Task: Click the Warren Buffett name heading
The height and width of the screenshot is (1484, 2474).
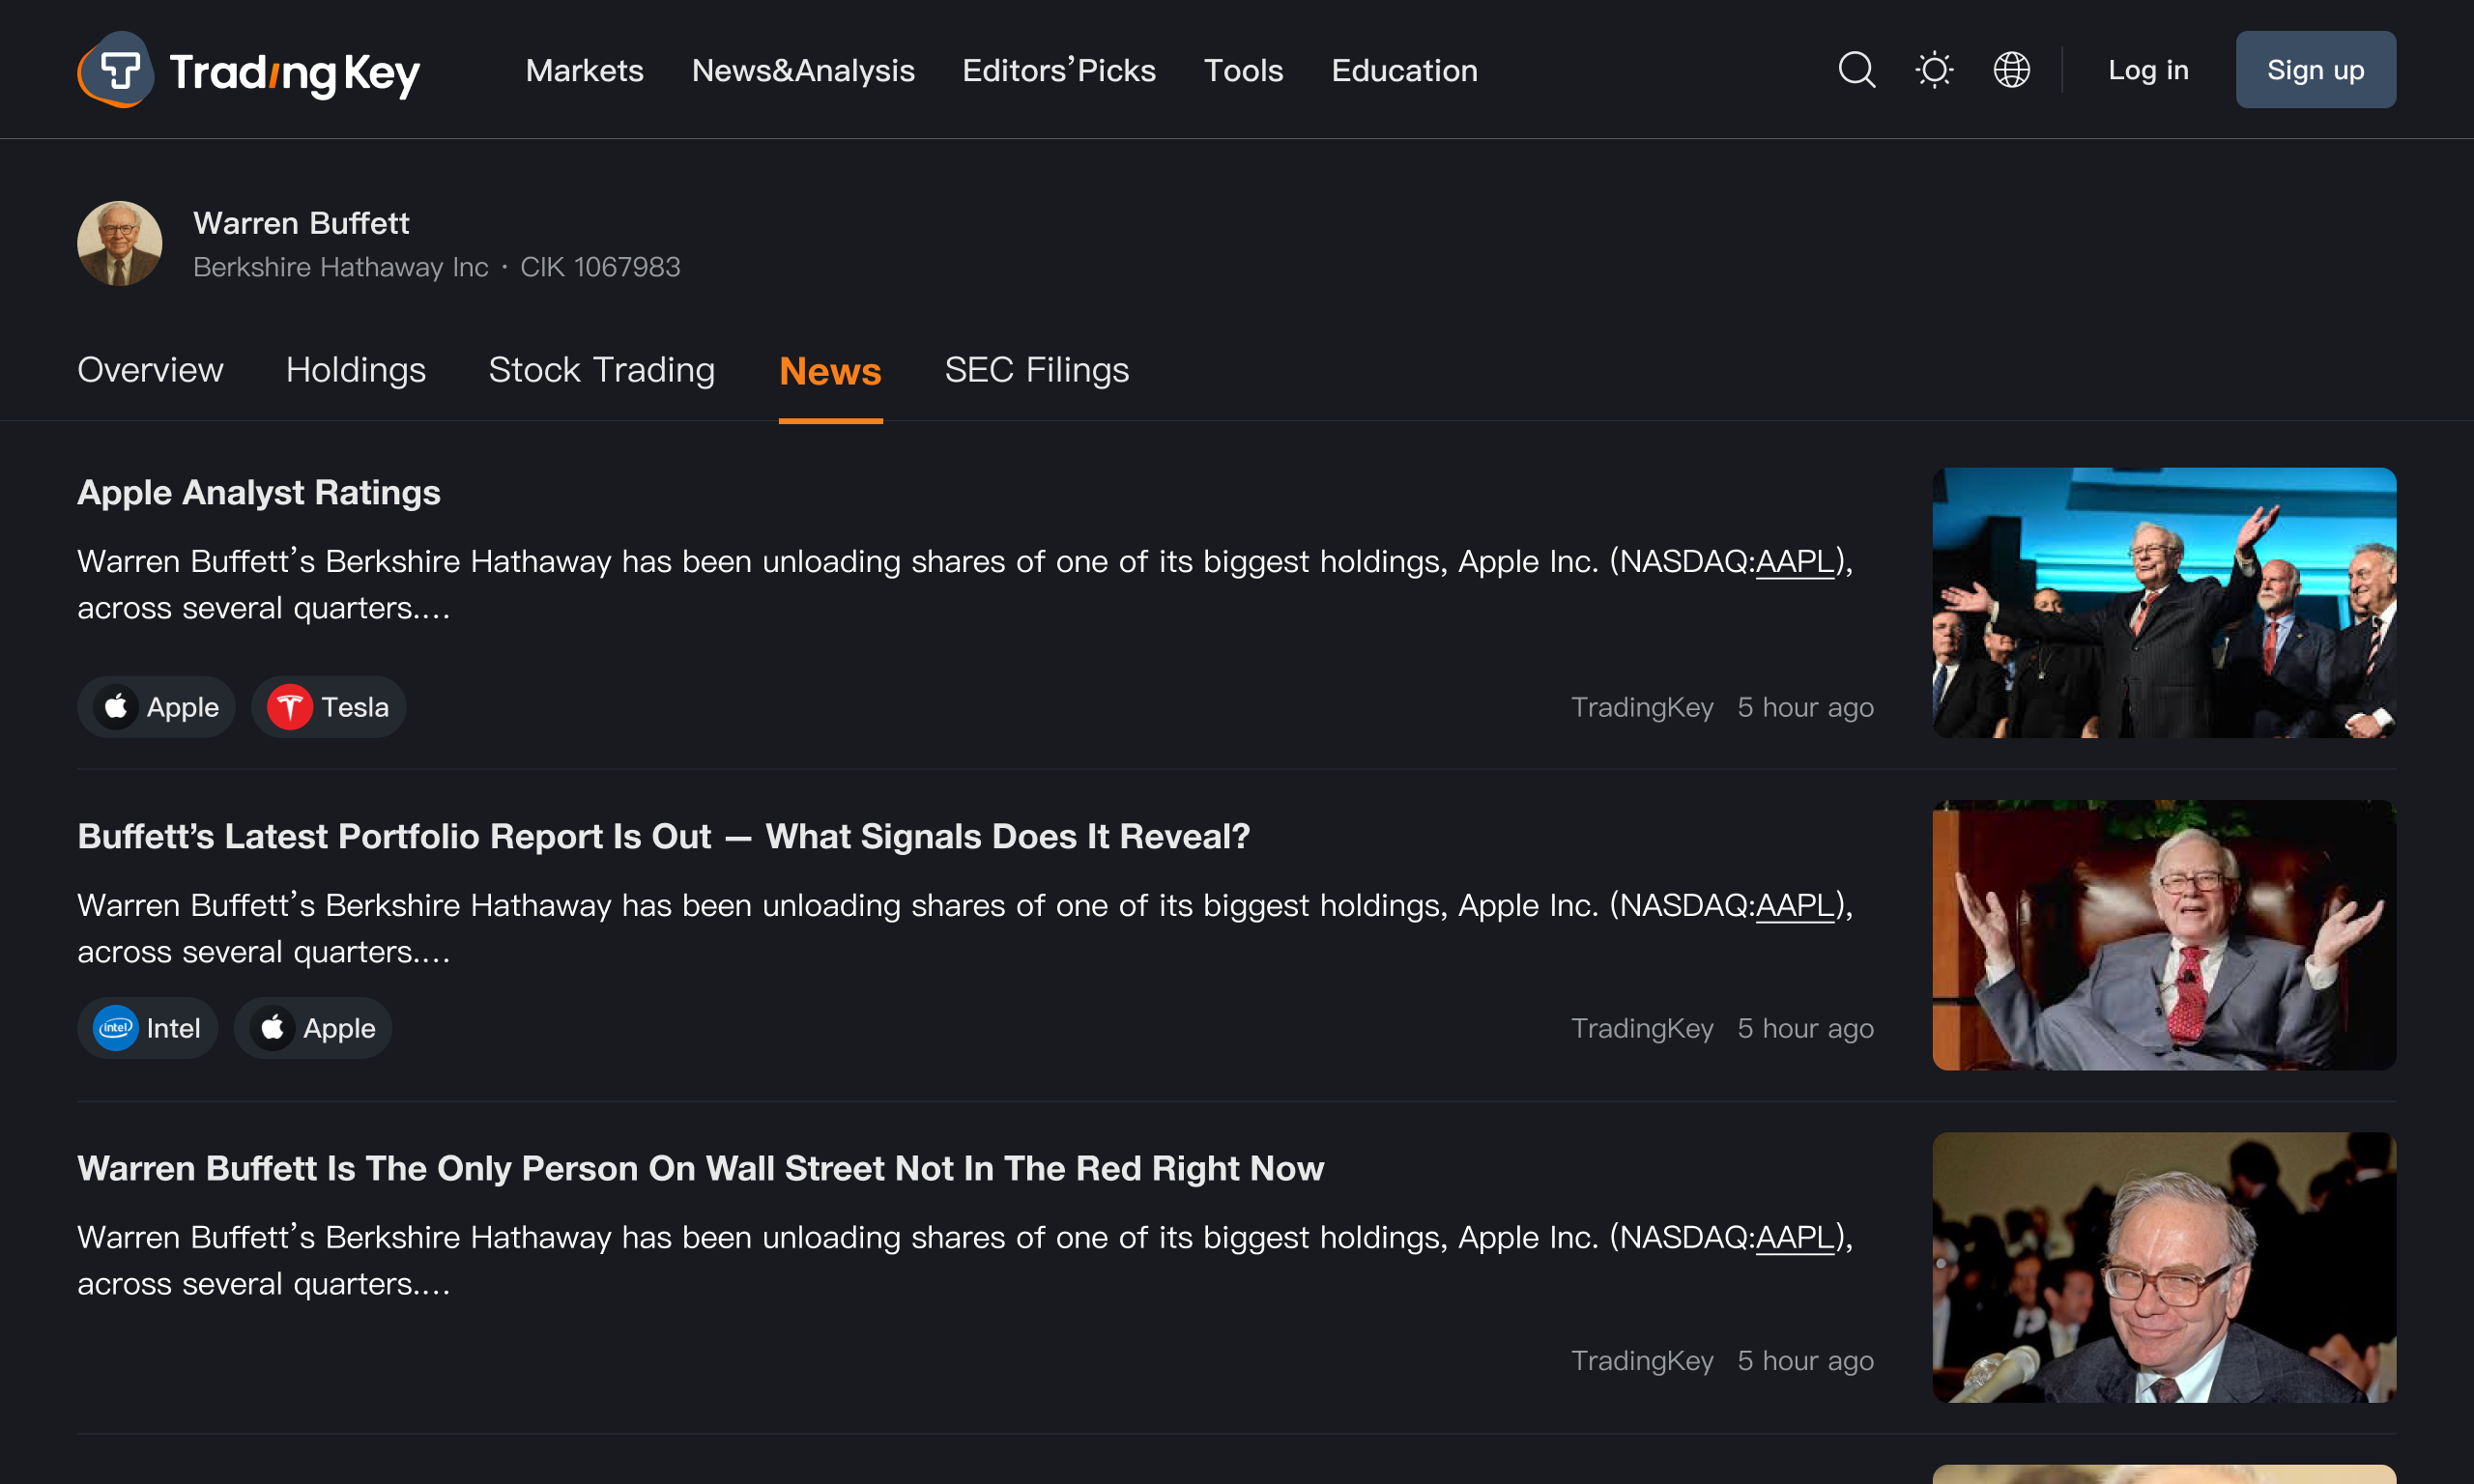Action: [x=301, y=223]
